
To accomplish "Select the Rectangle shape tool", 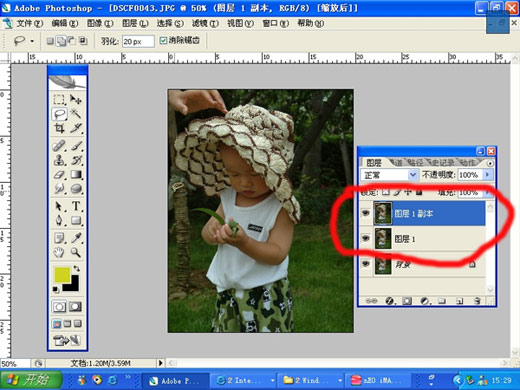I will point(76,220).
